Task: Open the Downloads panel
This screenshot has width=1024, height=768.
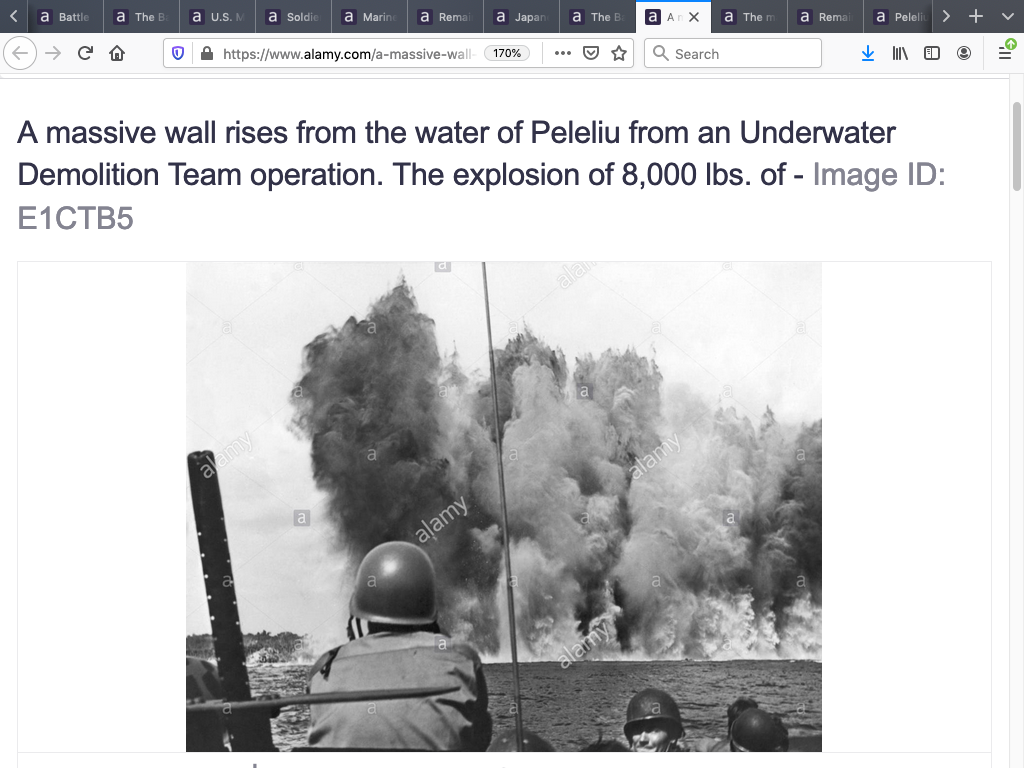Action: coord(868,53)
